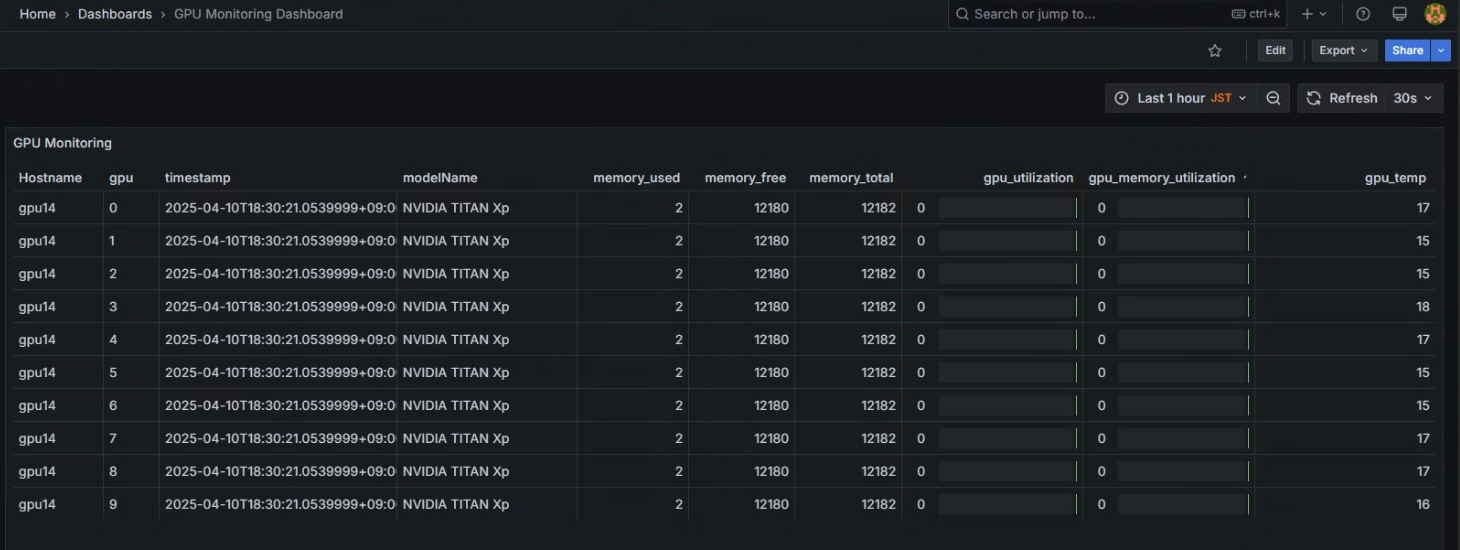
Task: Star the dashboard as favorite
Action: click(x=1215, y=51)
